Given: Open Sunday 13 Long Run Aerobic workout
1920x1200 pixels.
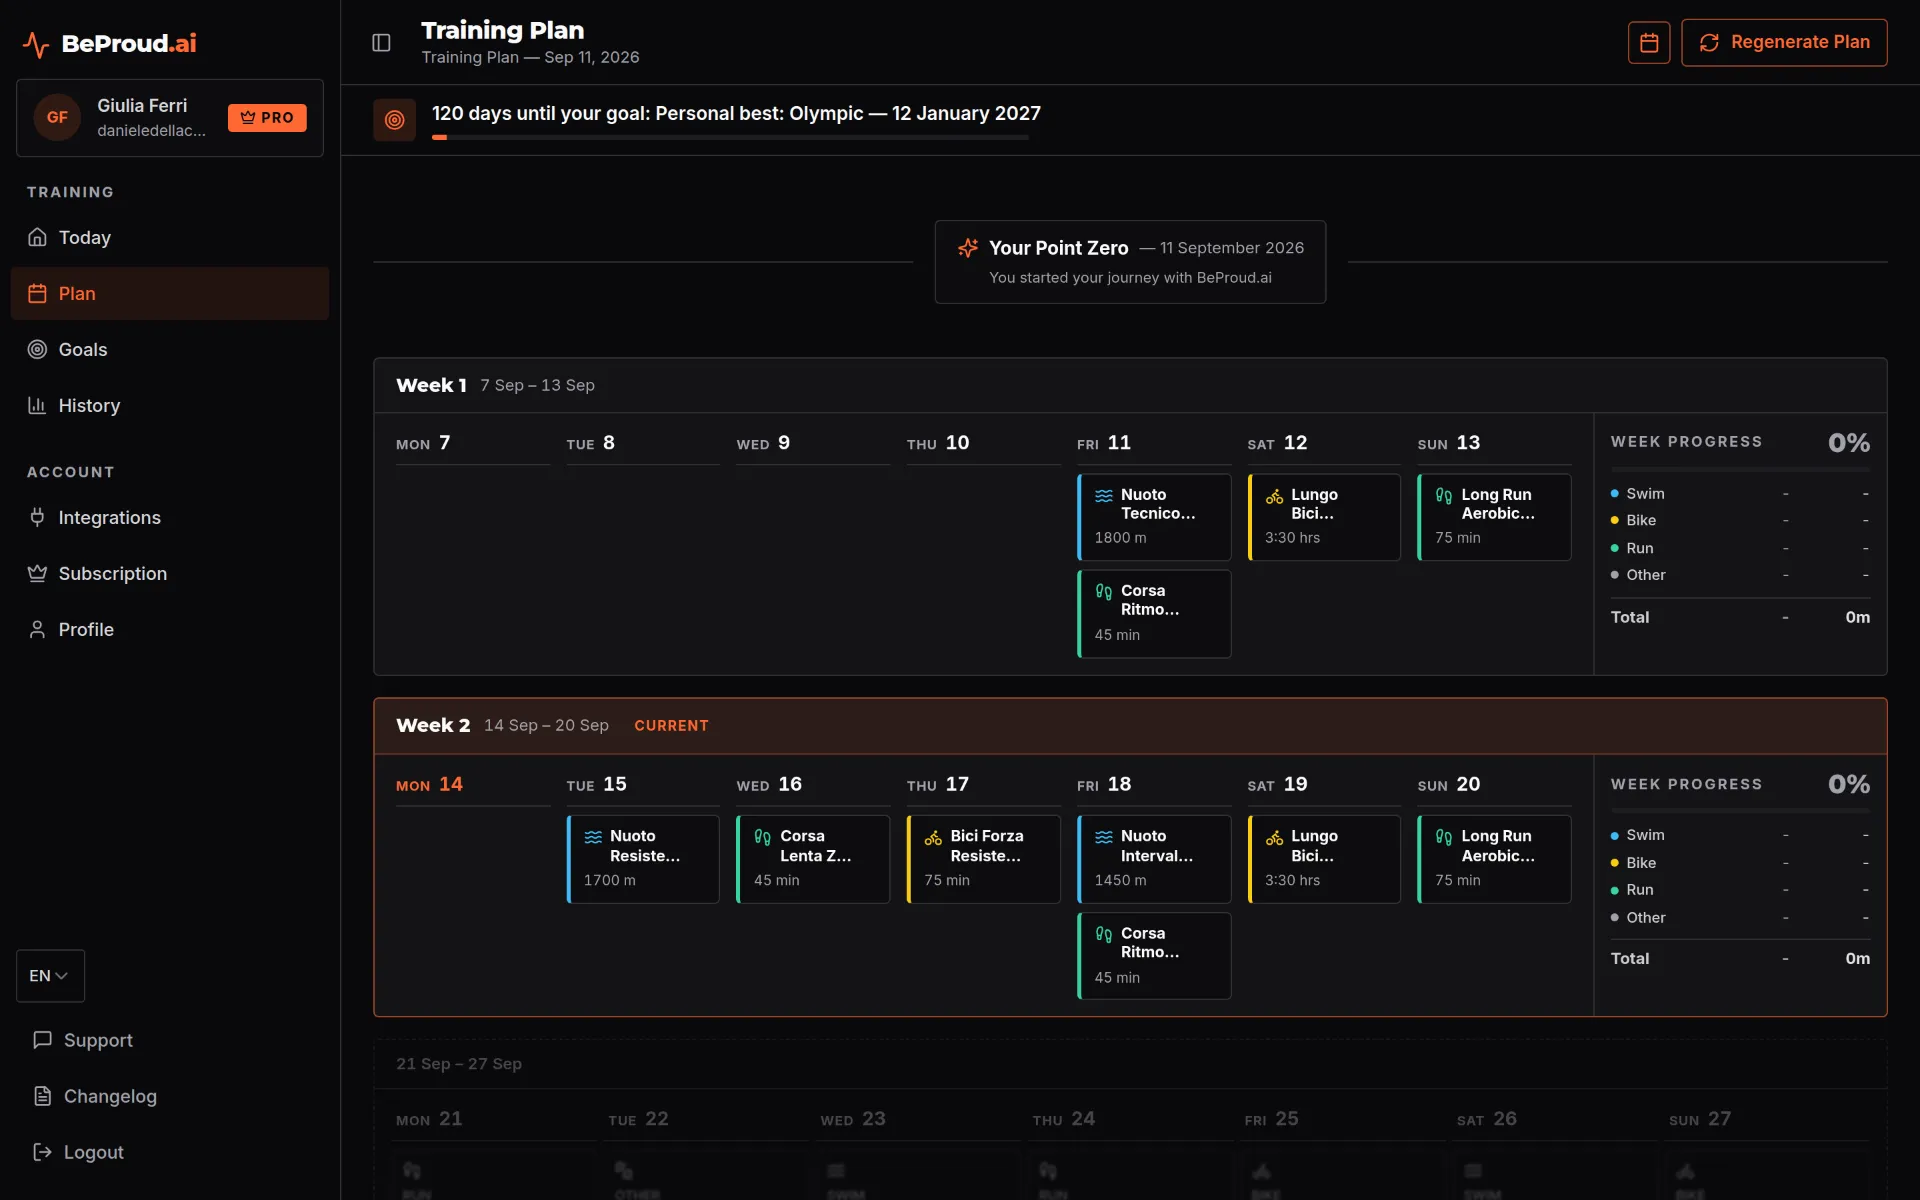Looking at the screenshot, I should (1494, 516).
